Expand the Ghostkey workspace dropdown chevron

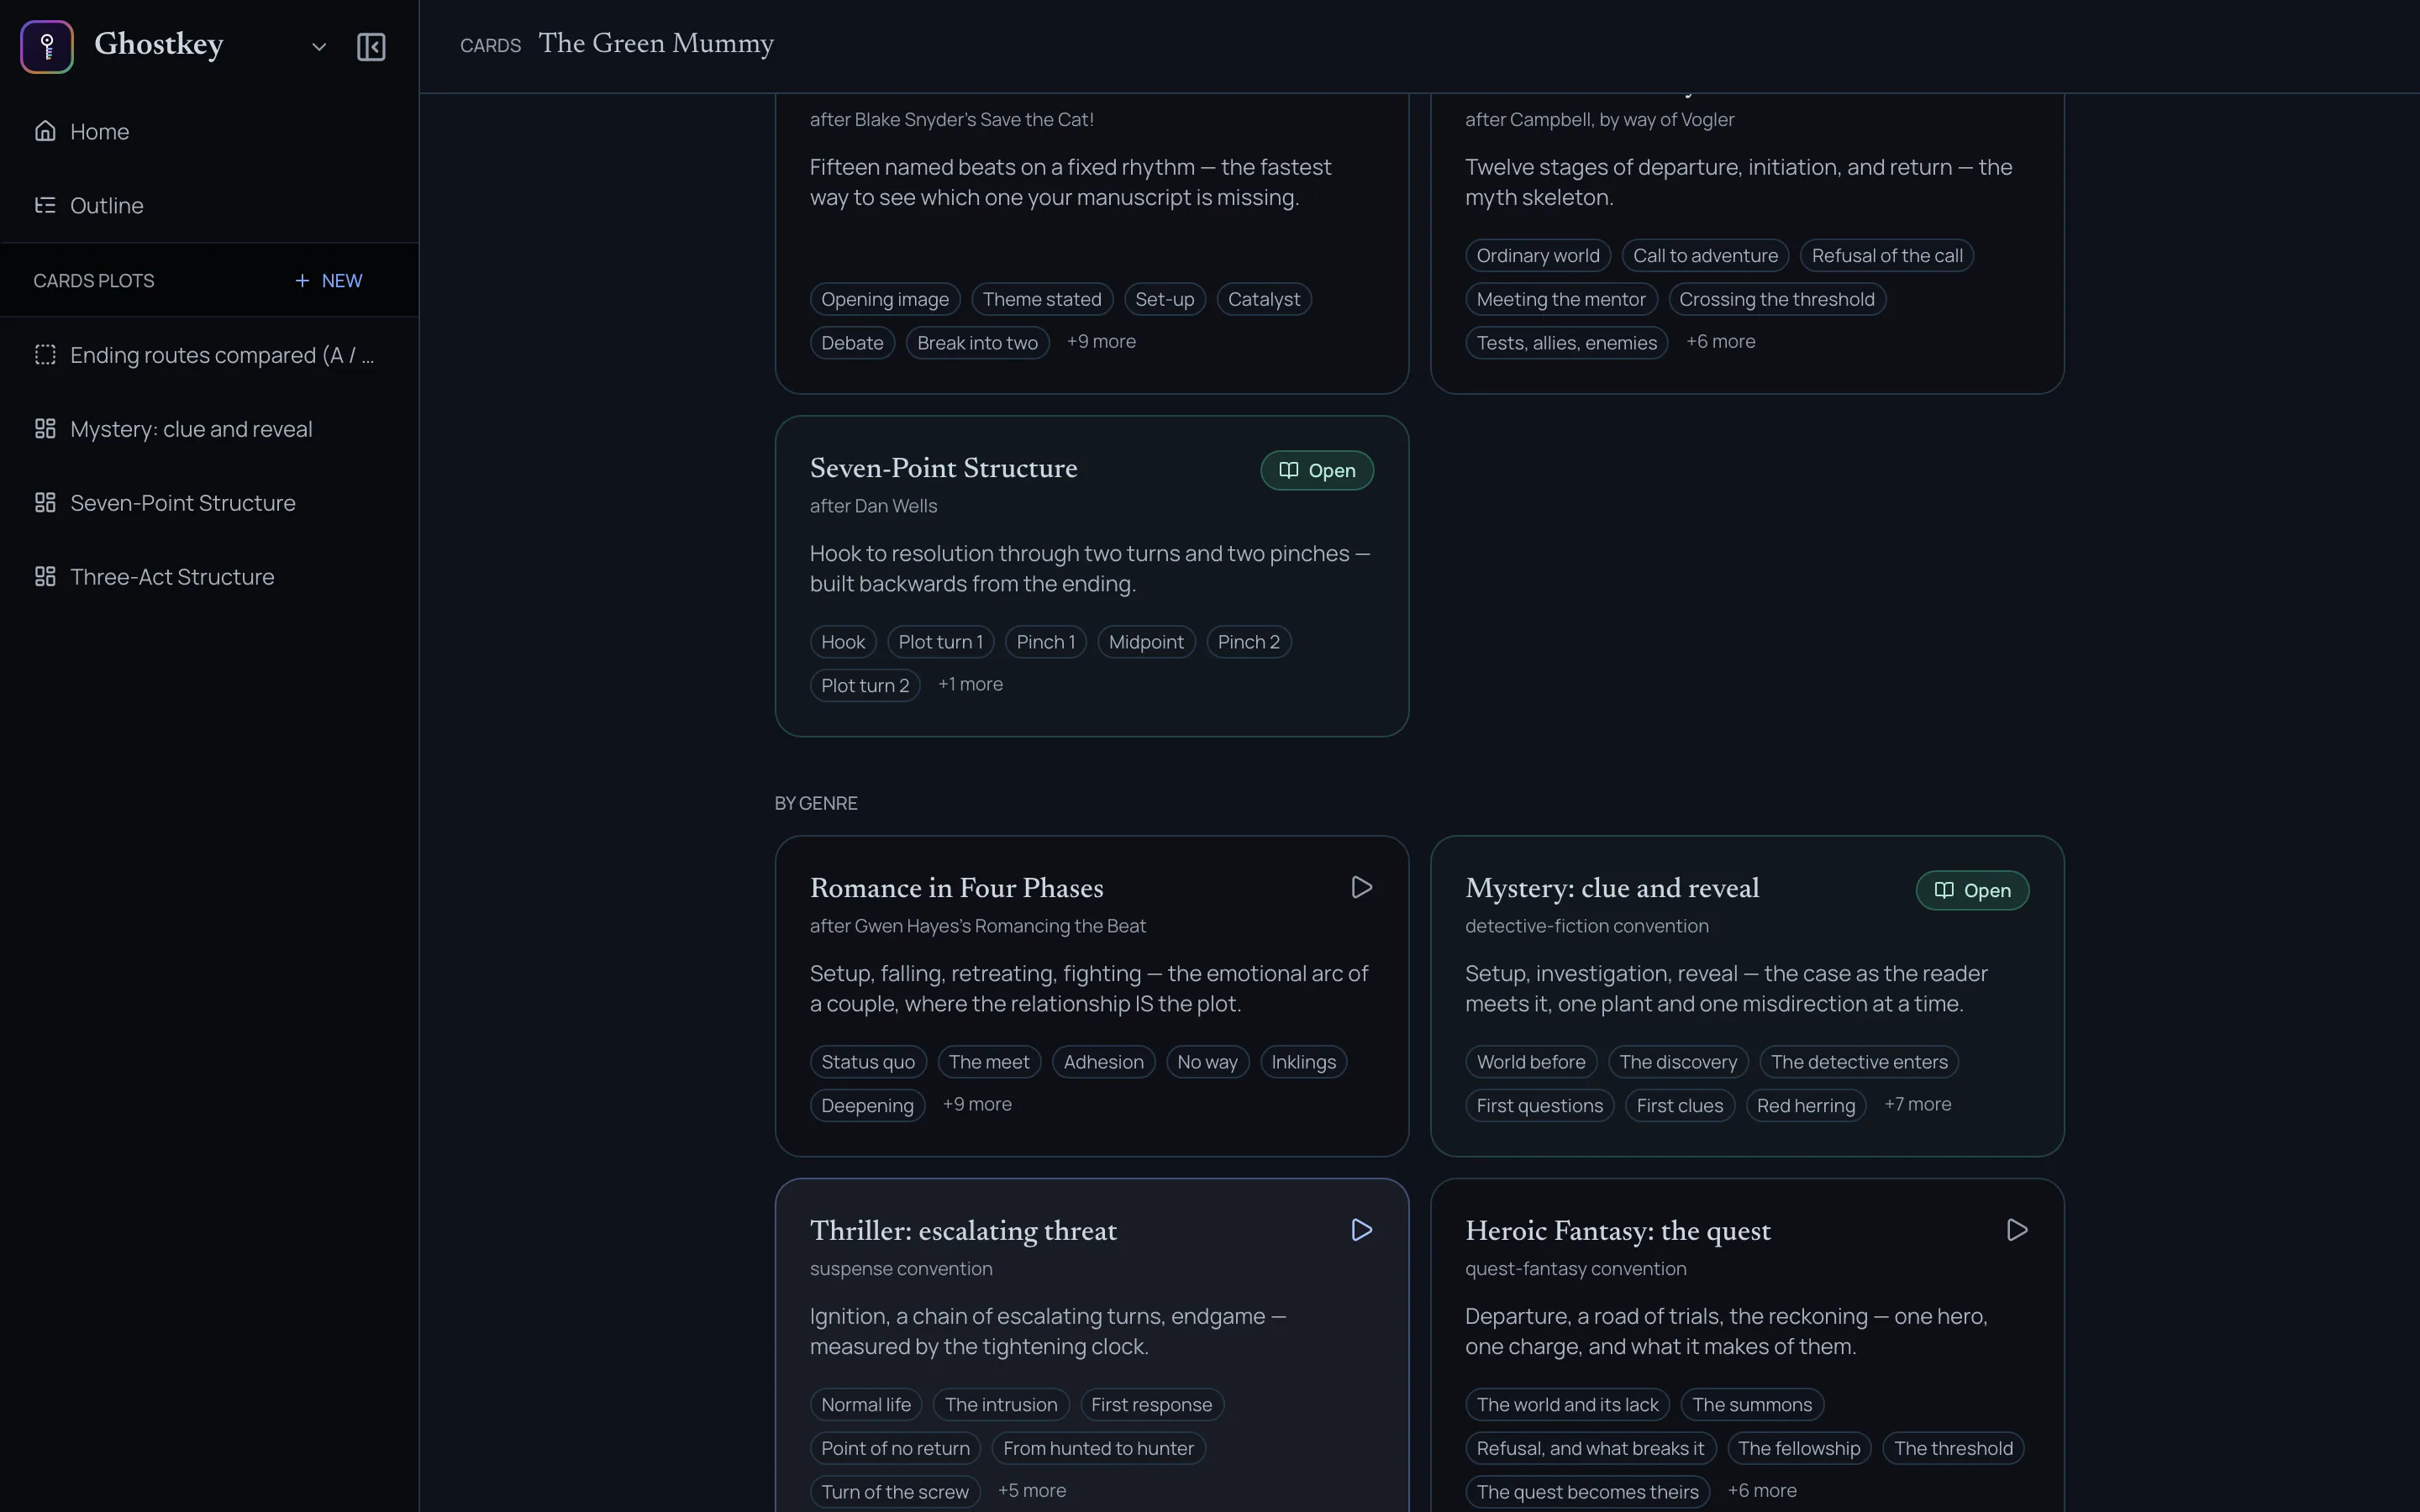319,47
